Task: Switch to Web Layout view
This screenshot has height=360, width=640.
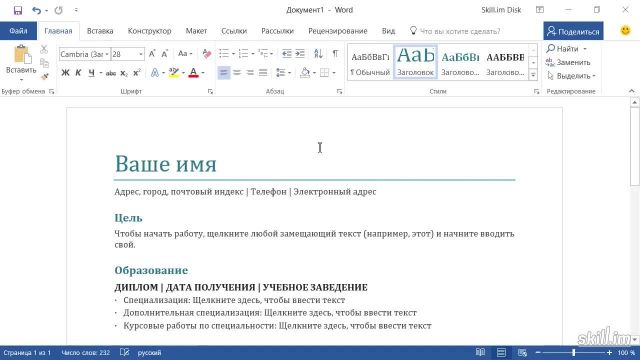Action: pyautogui.click(x=522, y=352)
